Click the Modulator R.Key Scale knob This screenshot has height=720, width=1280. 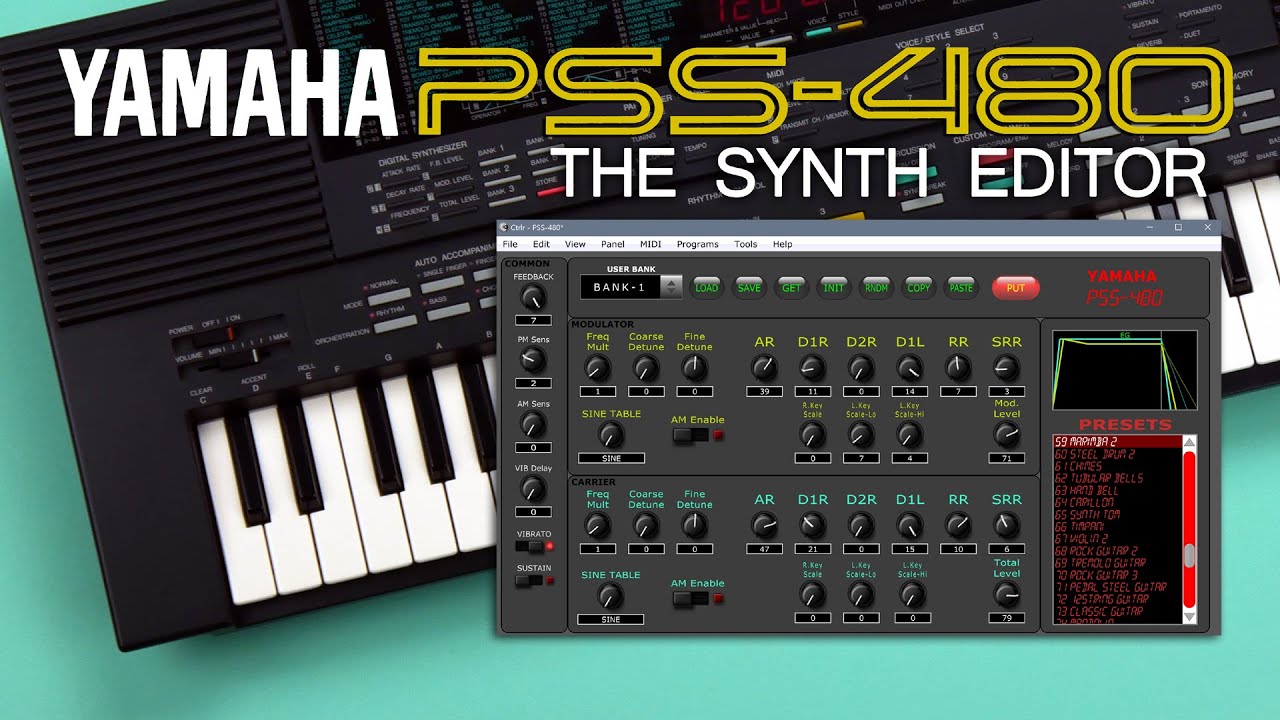(x=813, y=434)
